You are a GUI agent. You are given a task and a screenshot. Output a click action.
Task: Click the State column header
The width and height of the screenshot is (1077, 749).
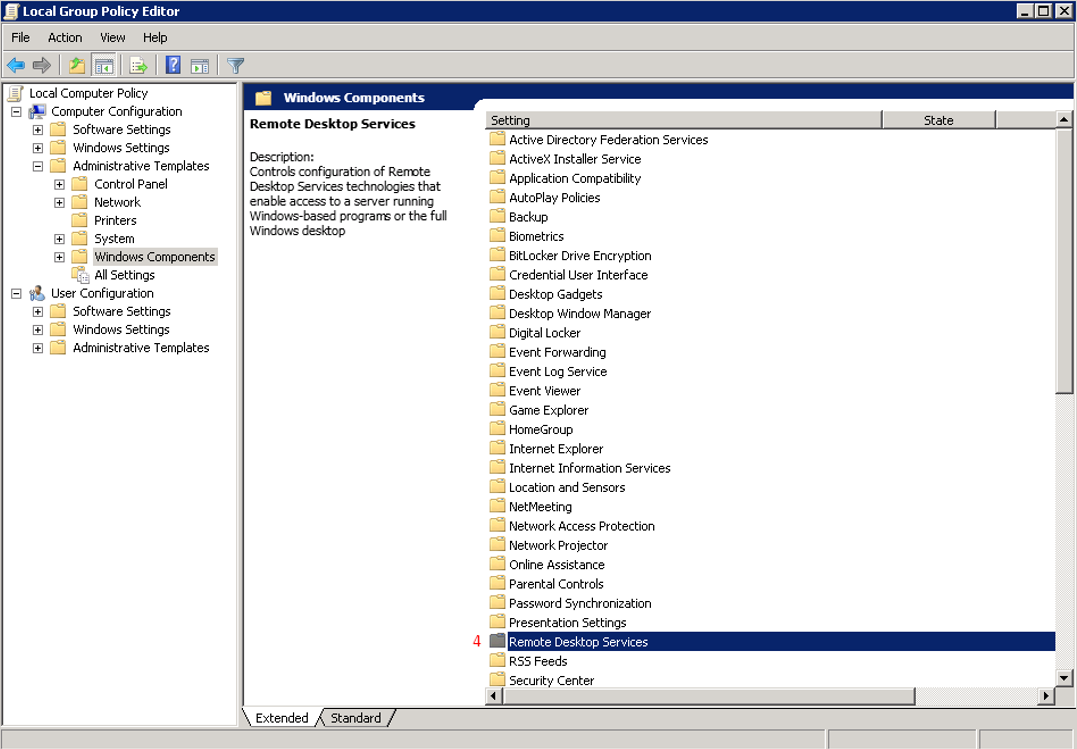coord(938,120)
